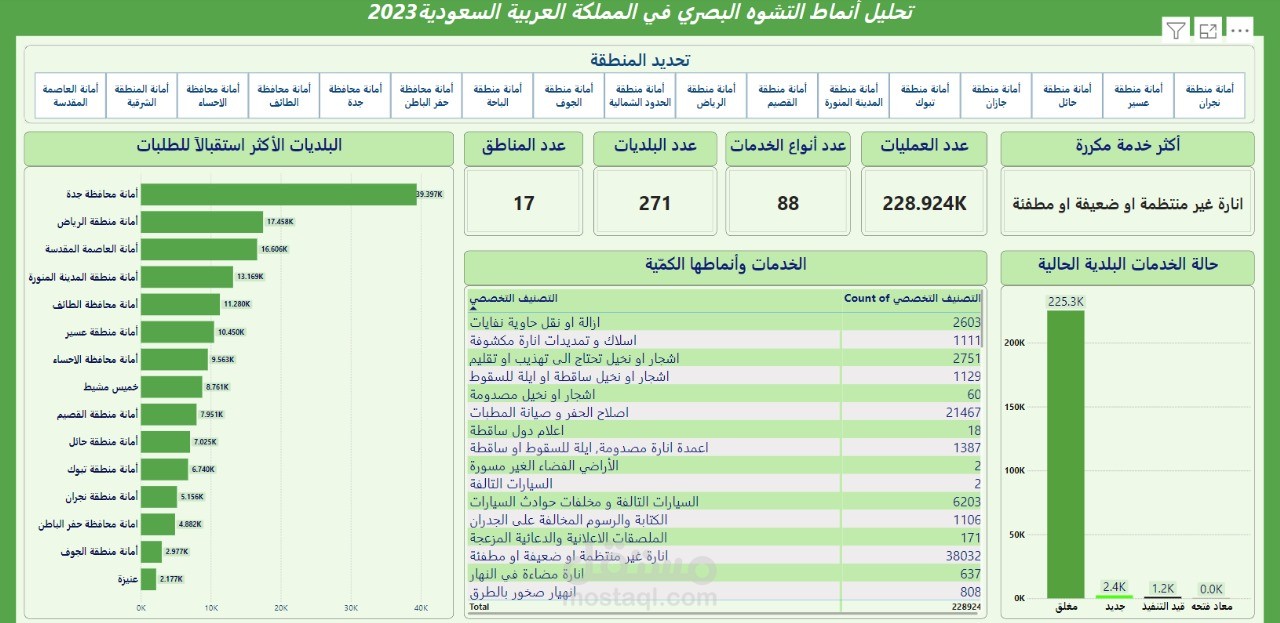1280x623 pixels.
Task: Click the خميس مشيط axis label
Action: coord(109,386)
